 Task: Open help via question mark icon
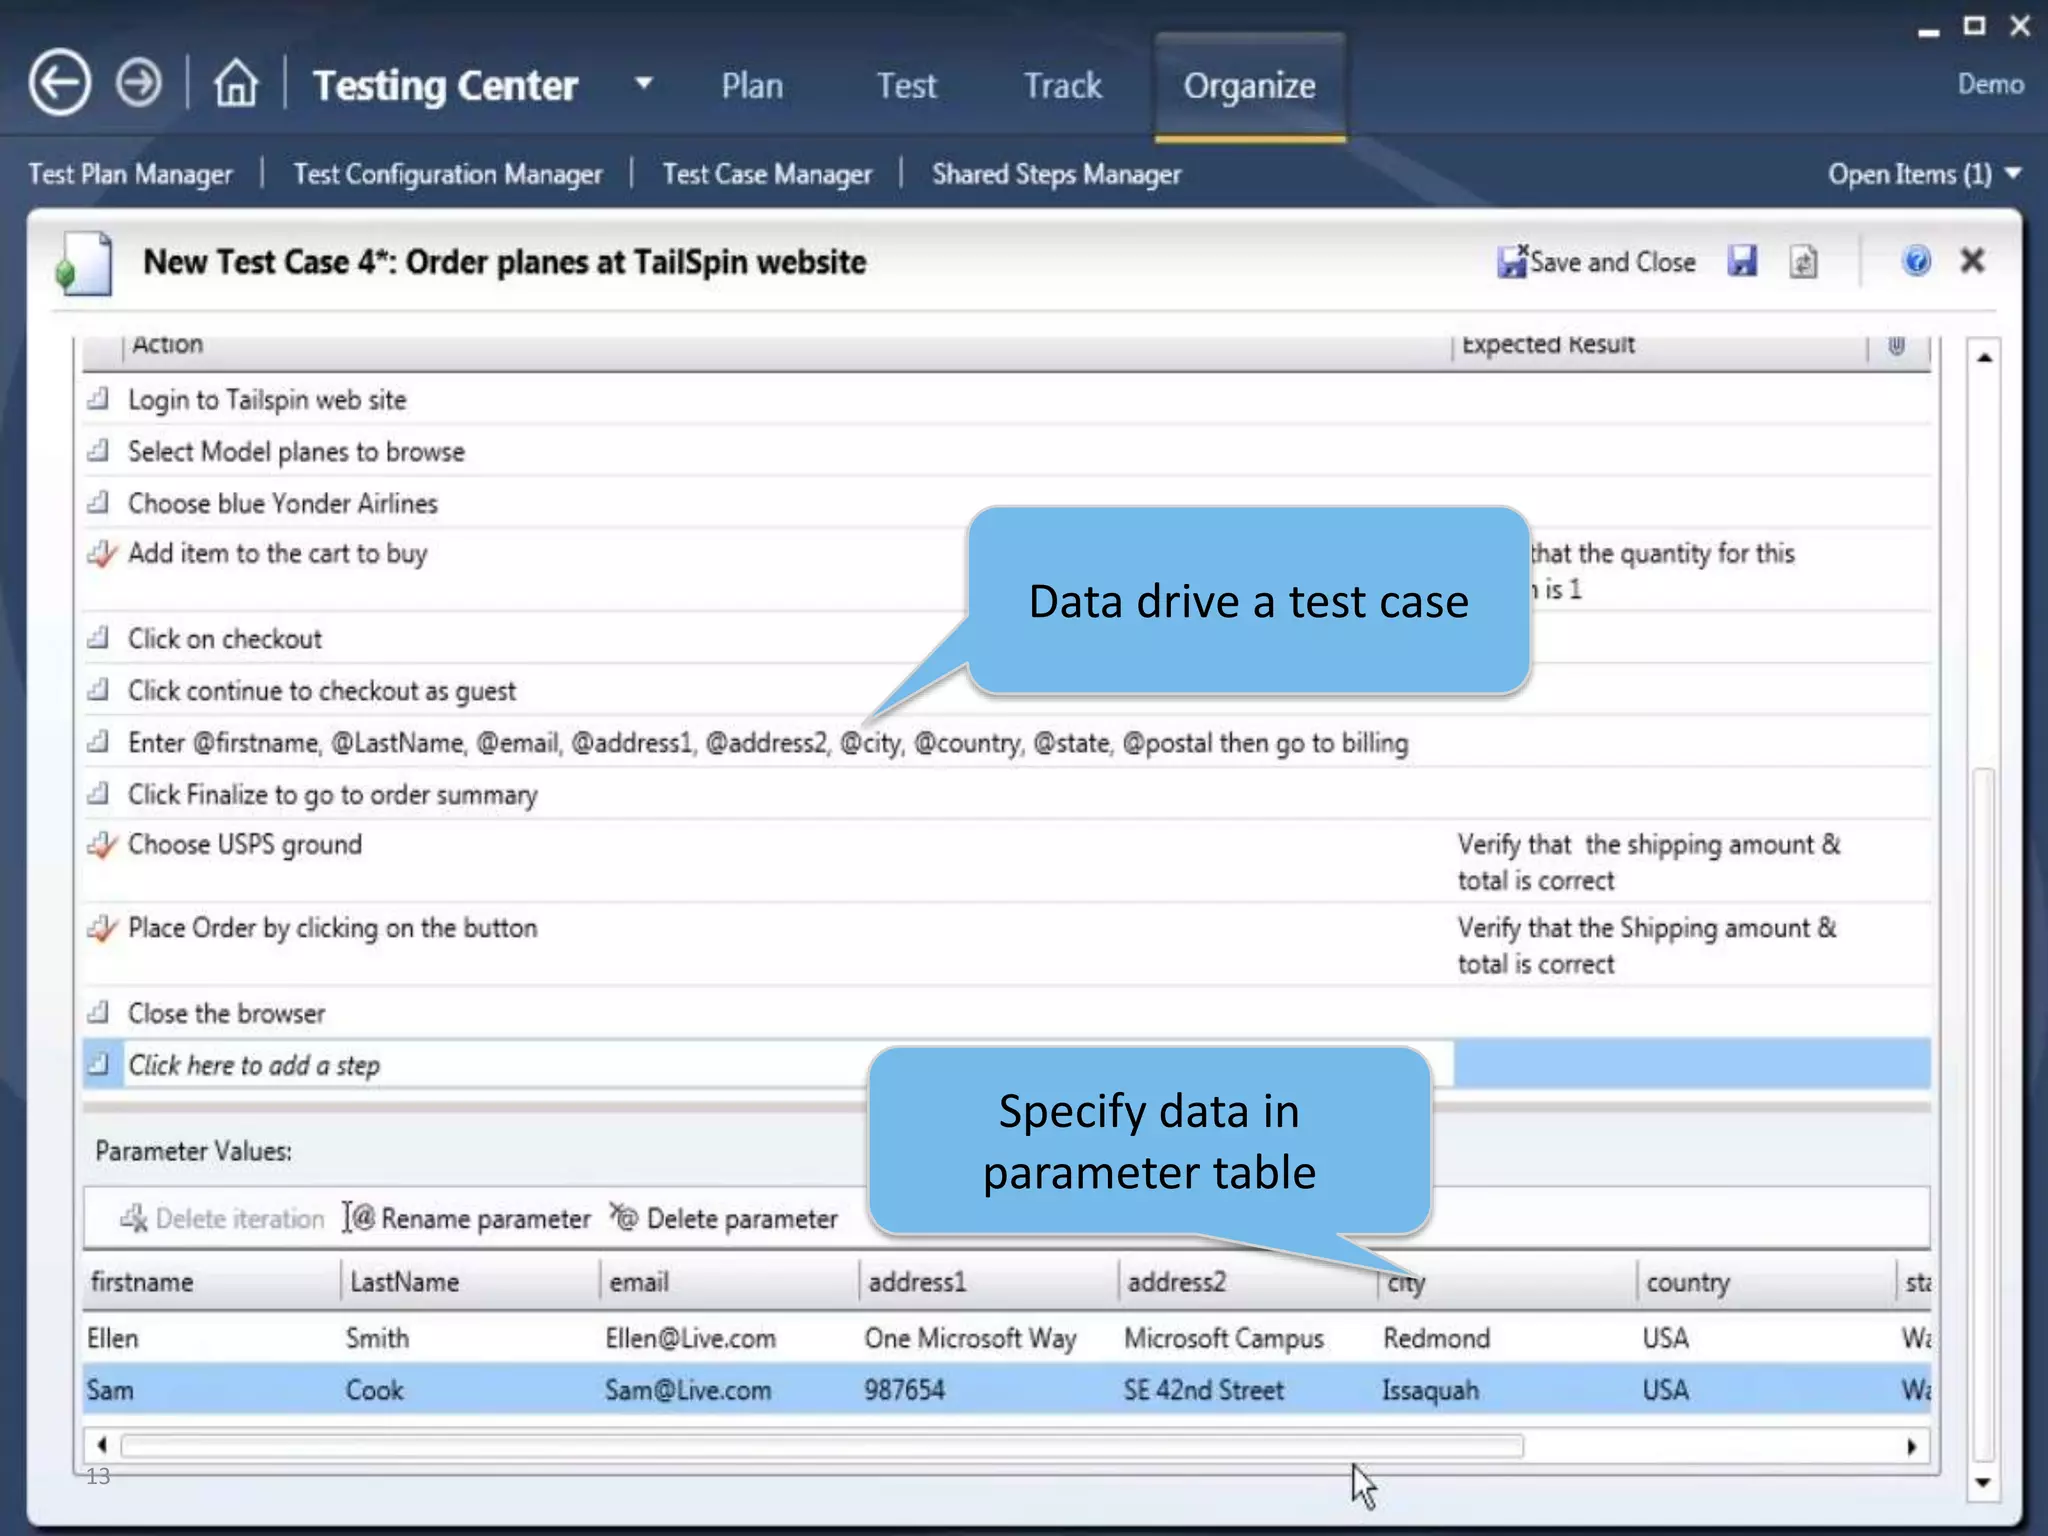point(1916,262)
